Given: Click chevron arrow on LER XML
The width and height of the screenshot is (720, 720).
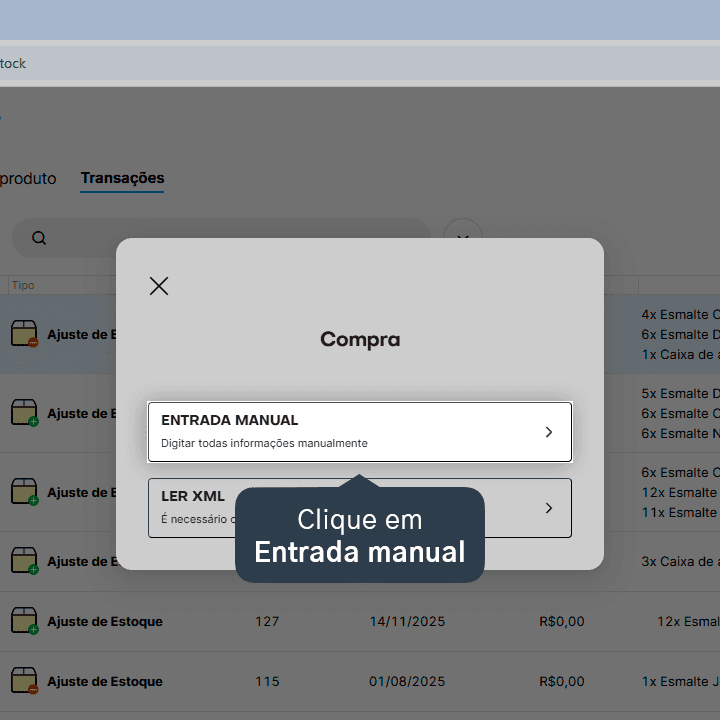Looking at the screenshot, I should click(549, 508).
